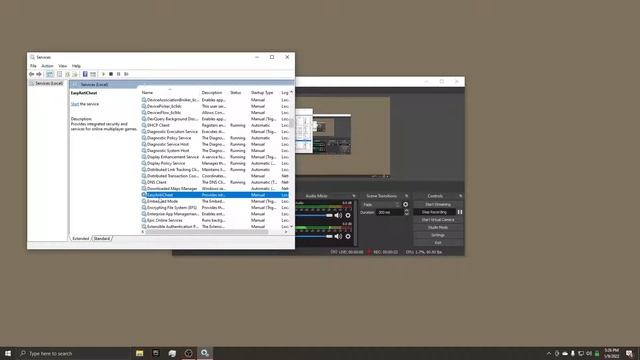Click the Start the service link
The width and height of the screenshot is (640, 360).
tap(75, 104)
